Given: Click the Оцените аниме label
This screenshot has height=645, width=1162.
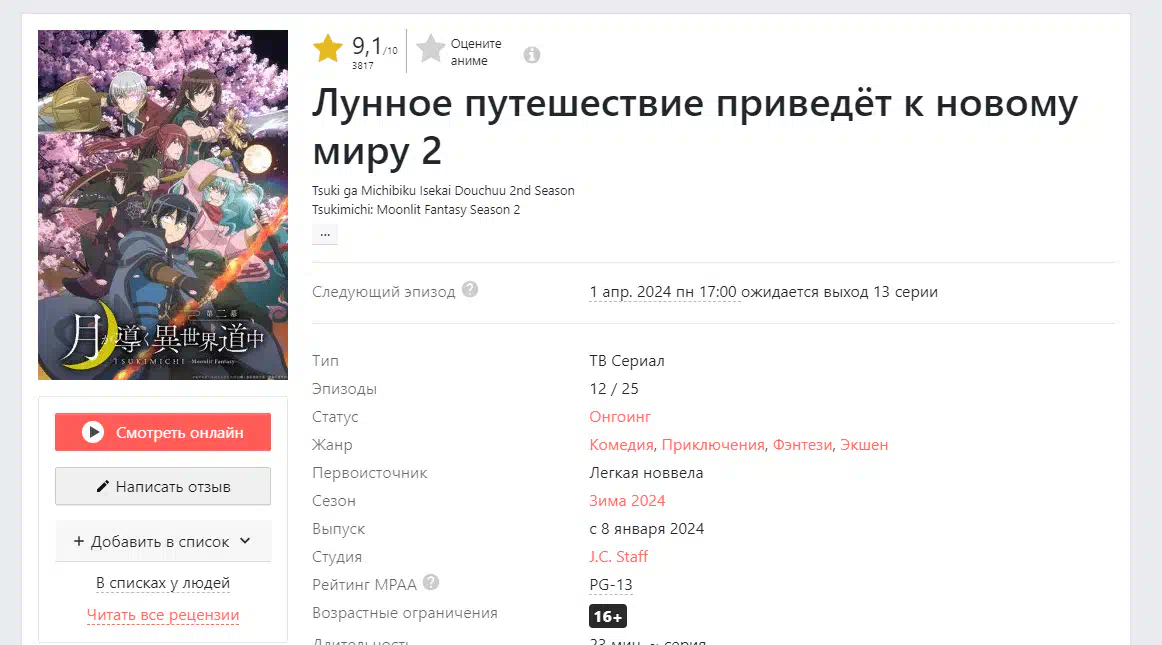Looking at the screenshot, I should 476,53.
